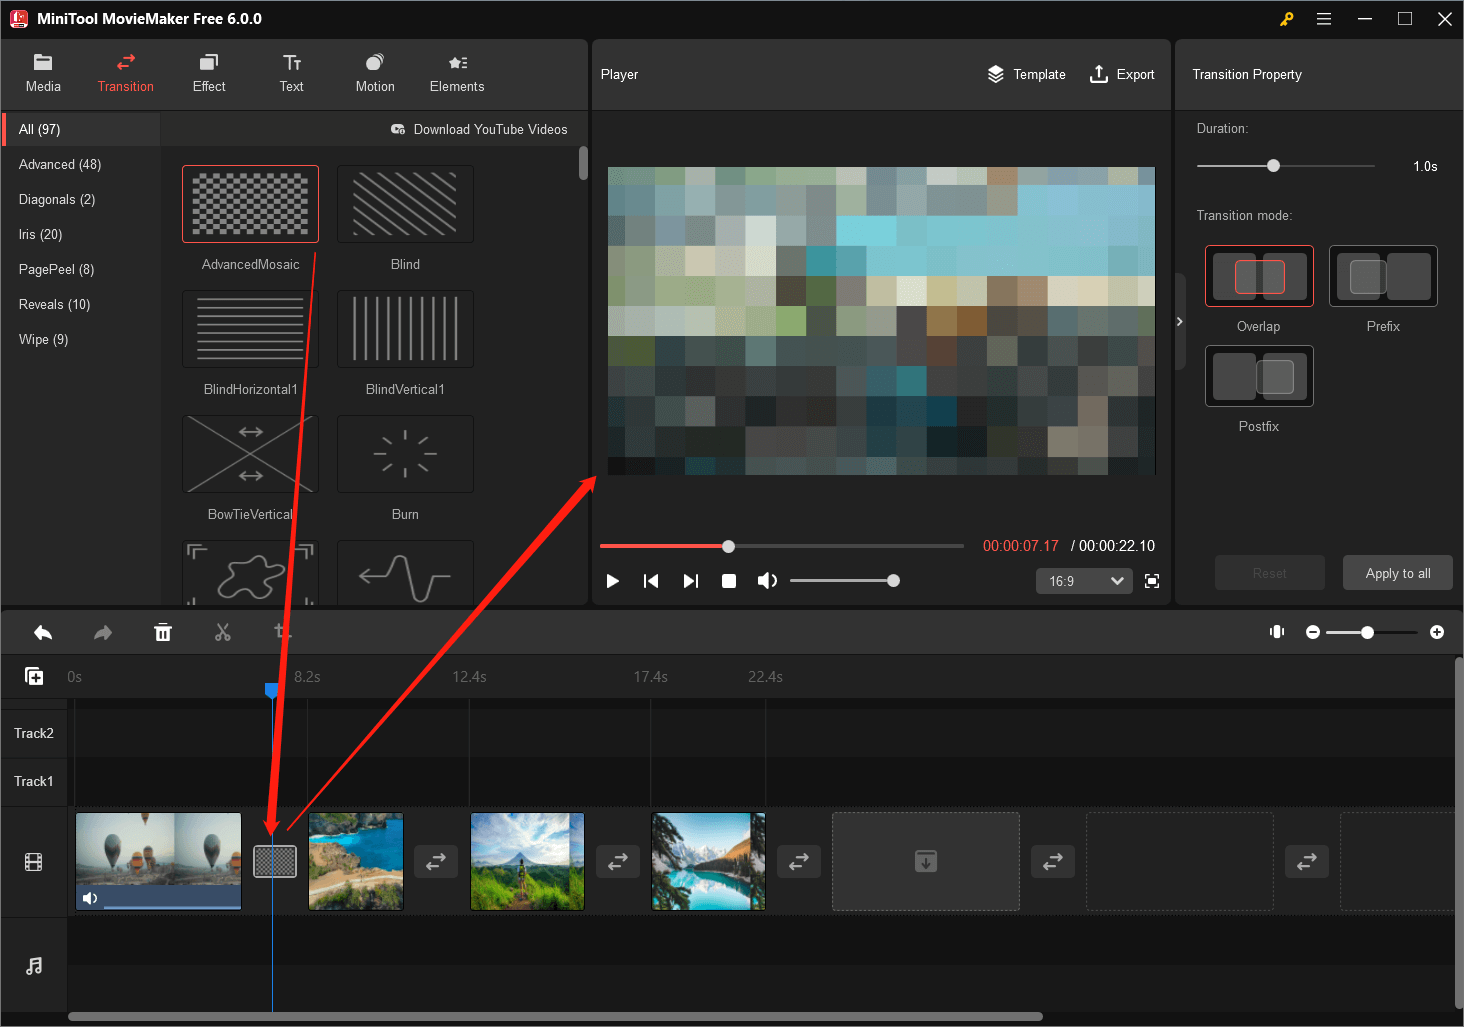Split the clip with the scissors icon
The height and width of the screenshot is (1027, 1464).
pos(223,632)
